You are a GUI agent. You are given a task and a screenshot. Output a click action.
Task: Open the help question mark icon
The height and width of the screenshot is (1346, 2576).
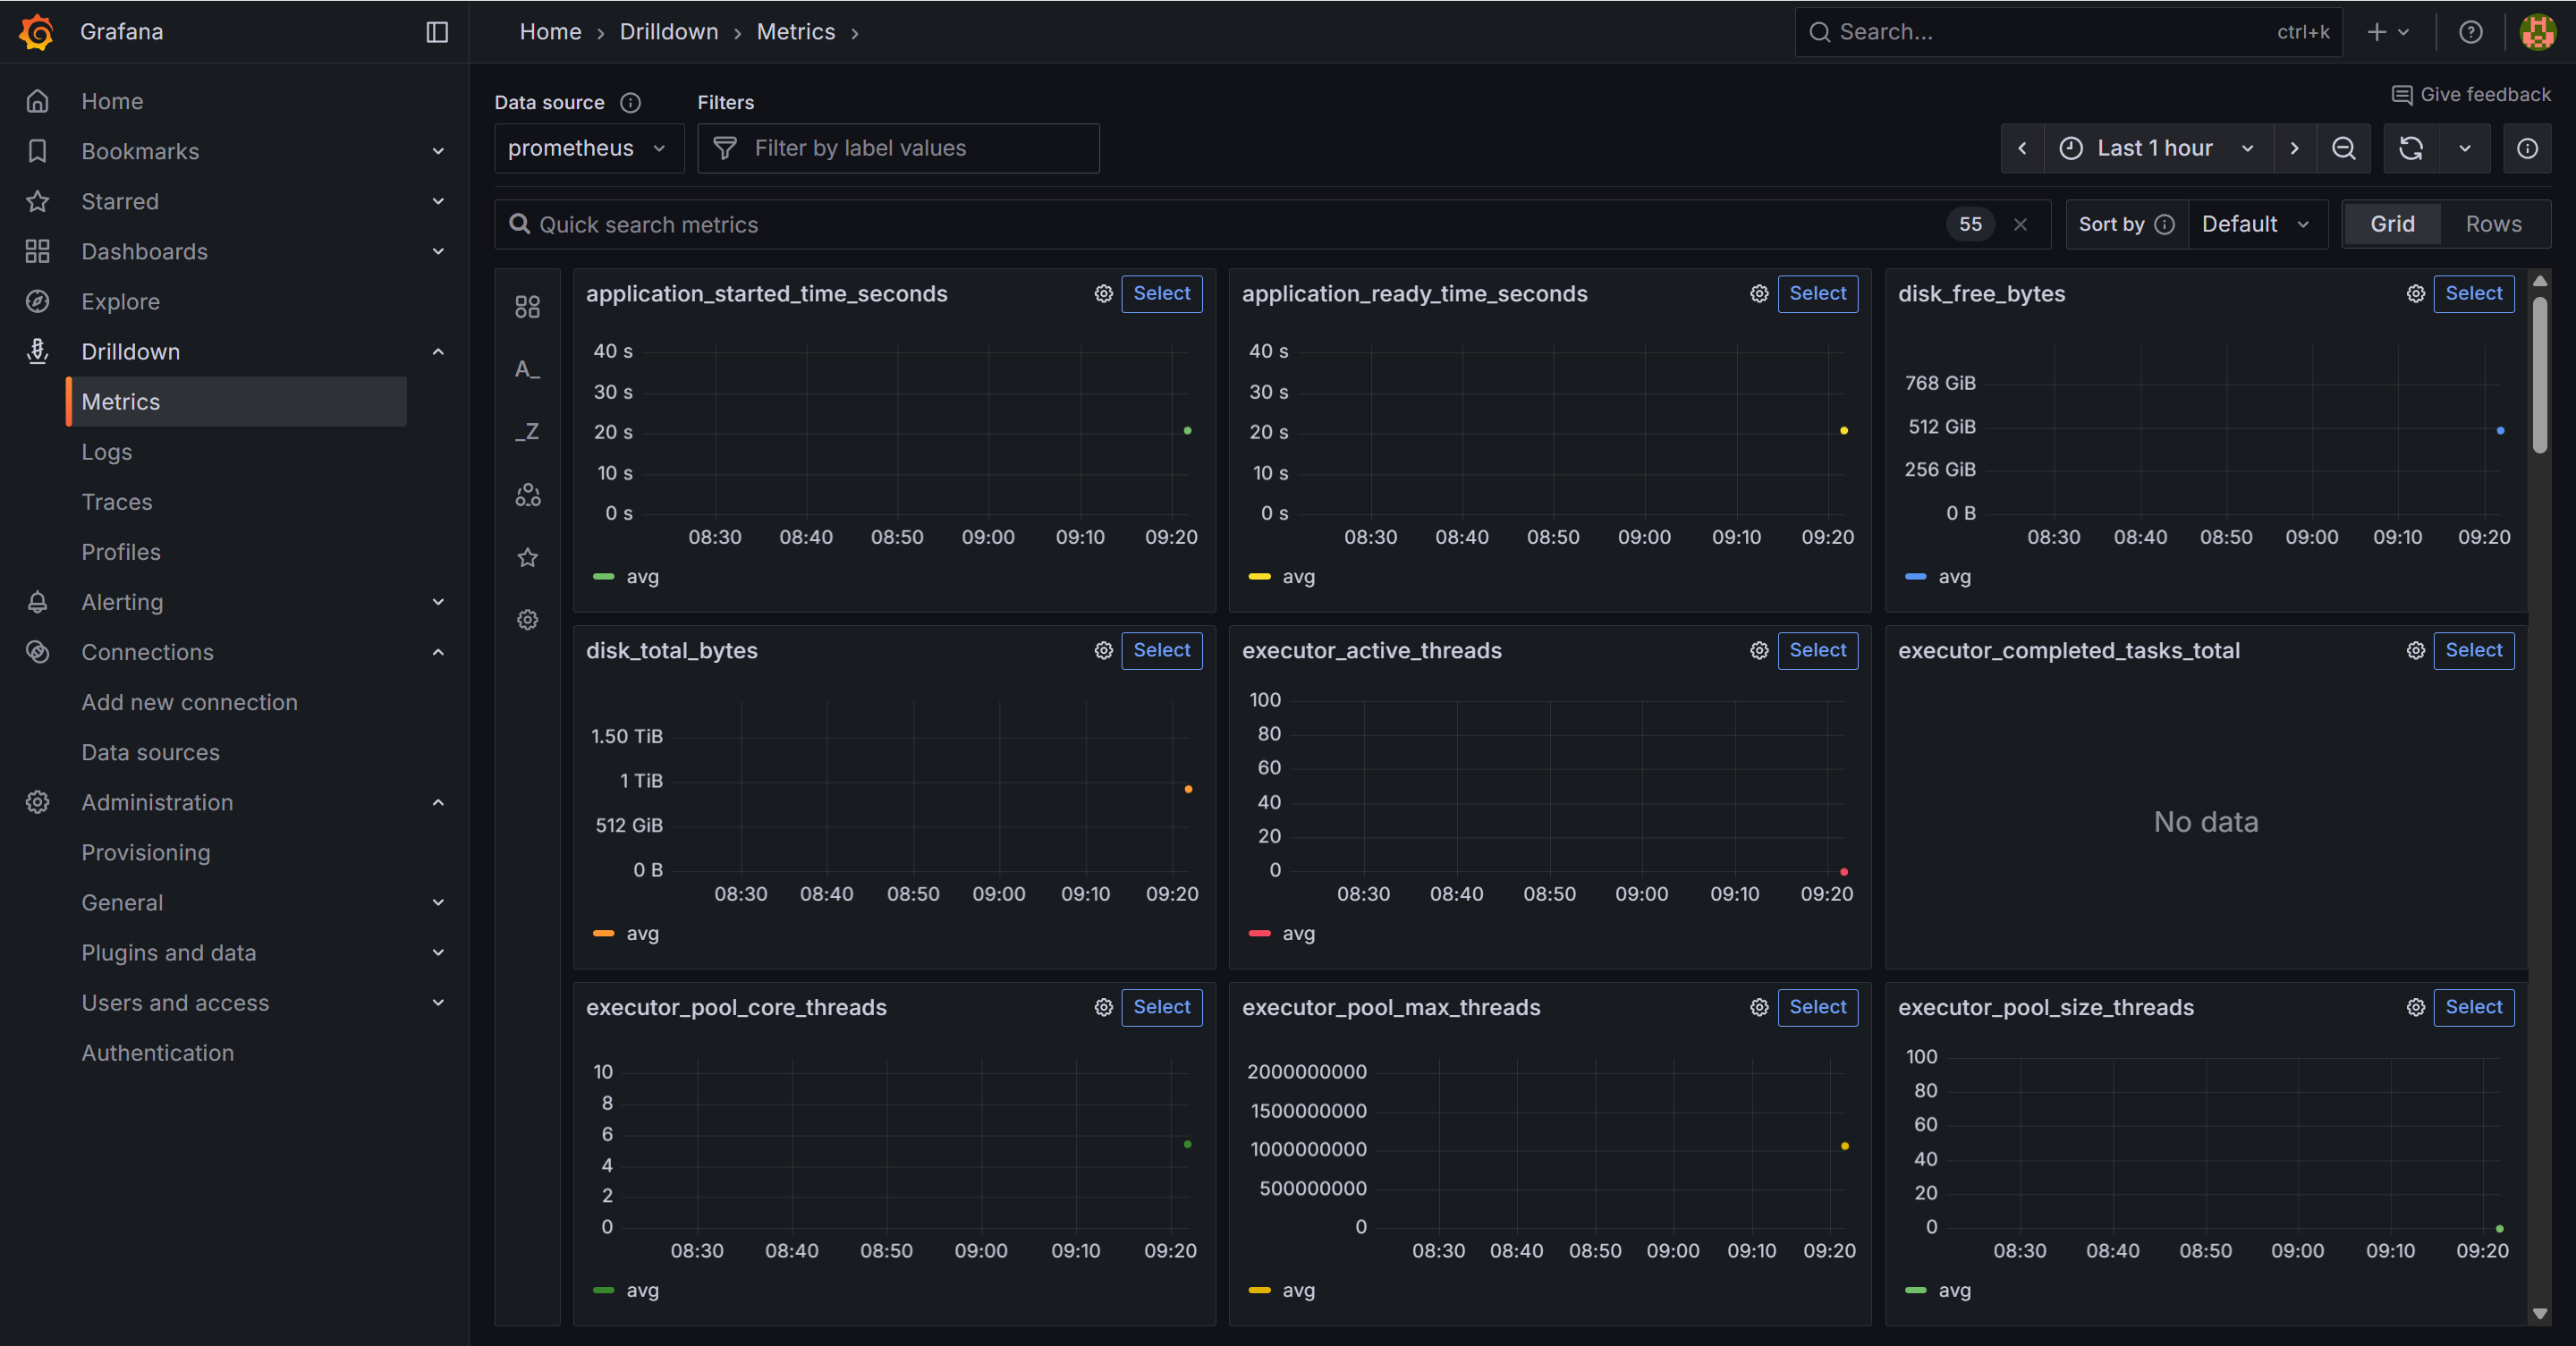click(2470, 32)
